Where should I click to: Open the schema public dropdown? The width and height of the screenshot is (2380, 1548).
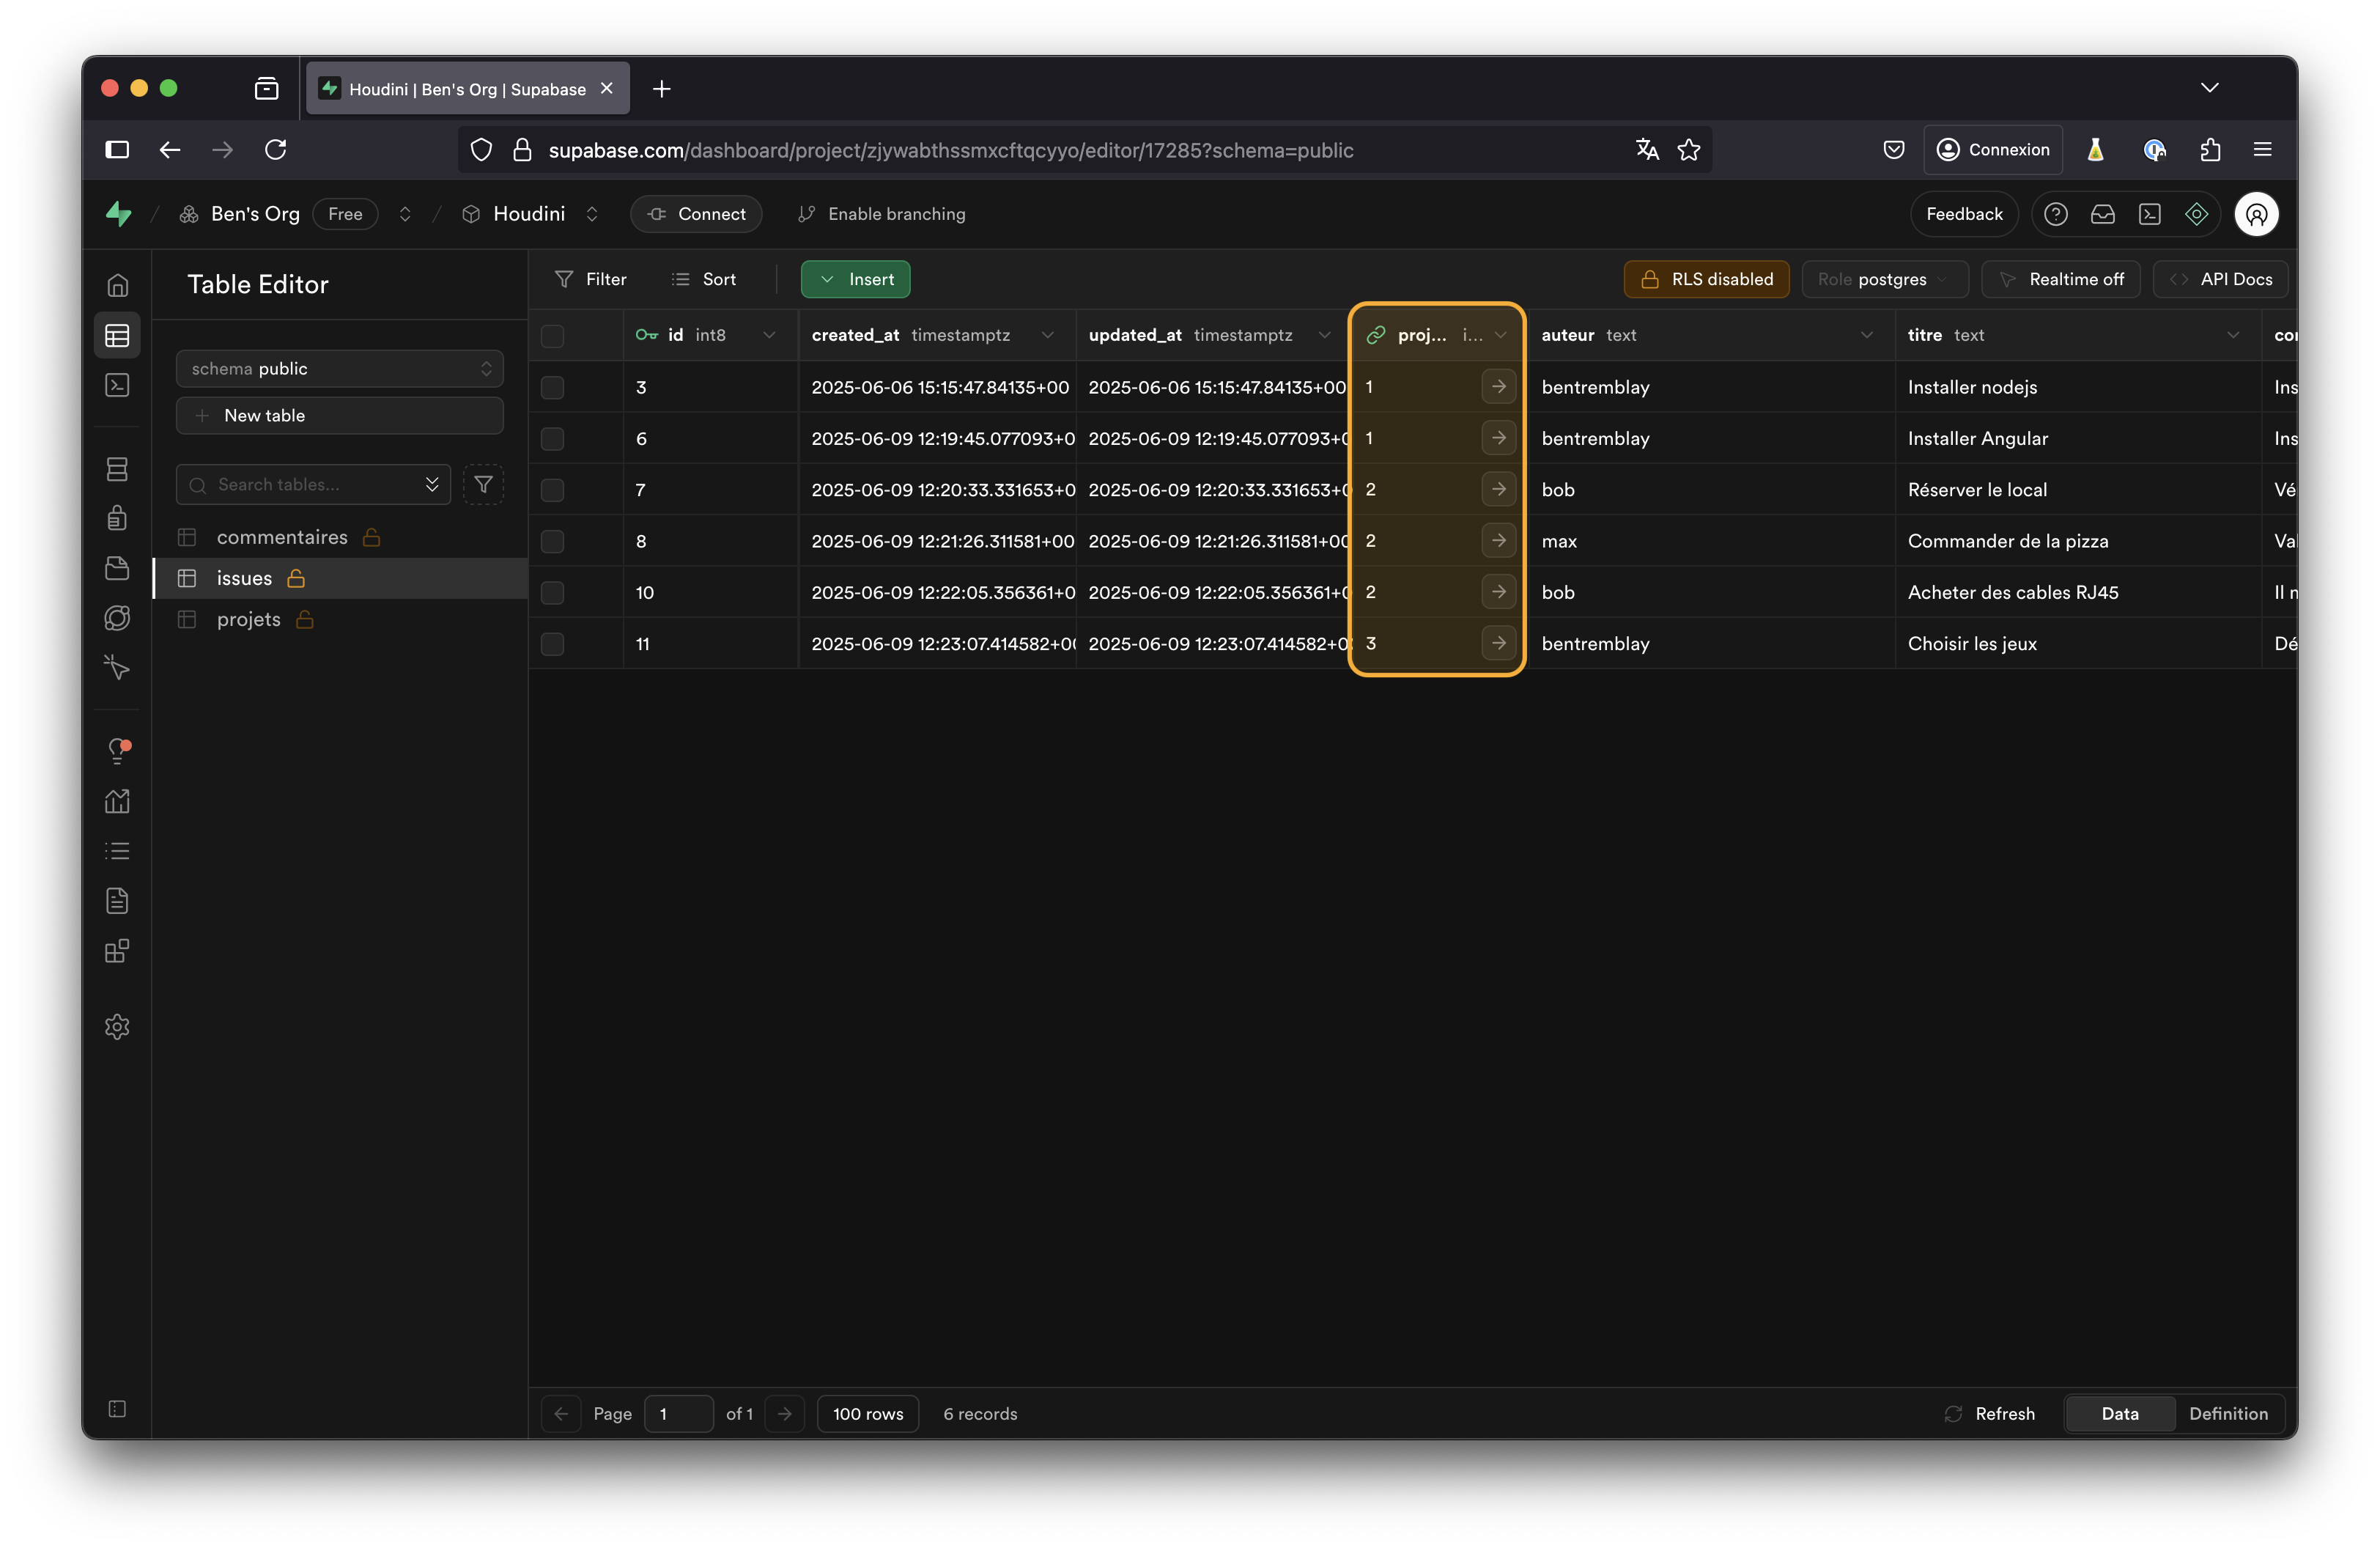340,369
